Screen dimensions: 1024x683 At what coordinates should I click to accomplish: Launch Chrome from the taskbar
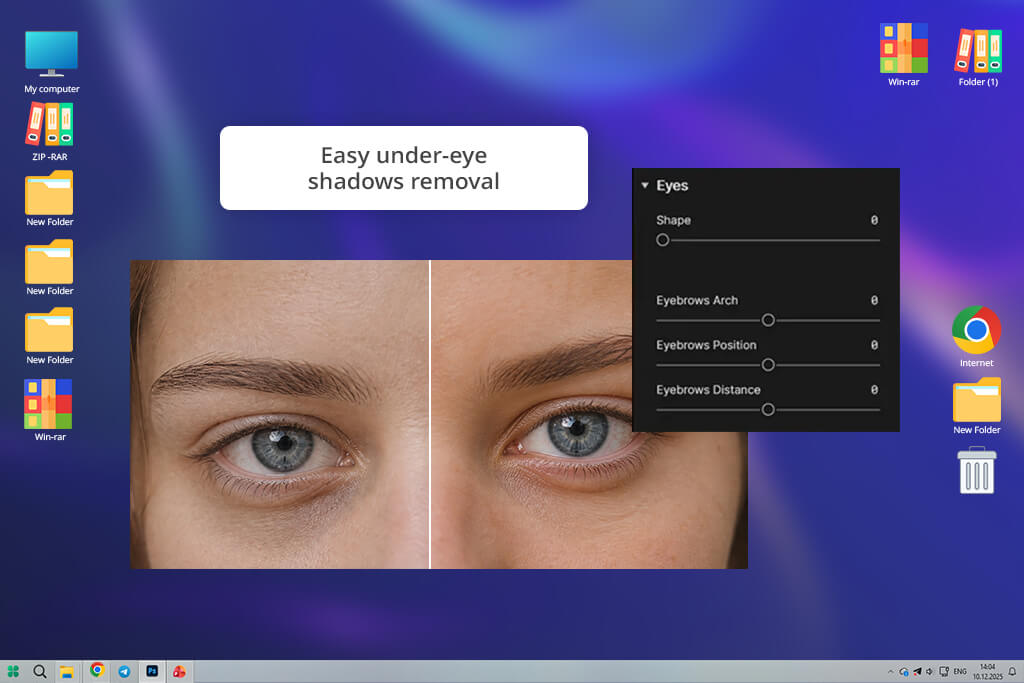pyautogui.click(x=97, y=670)
